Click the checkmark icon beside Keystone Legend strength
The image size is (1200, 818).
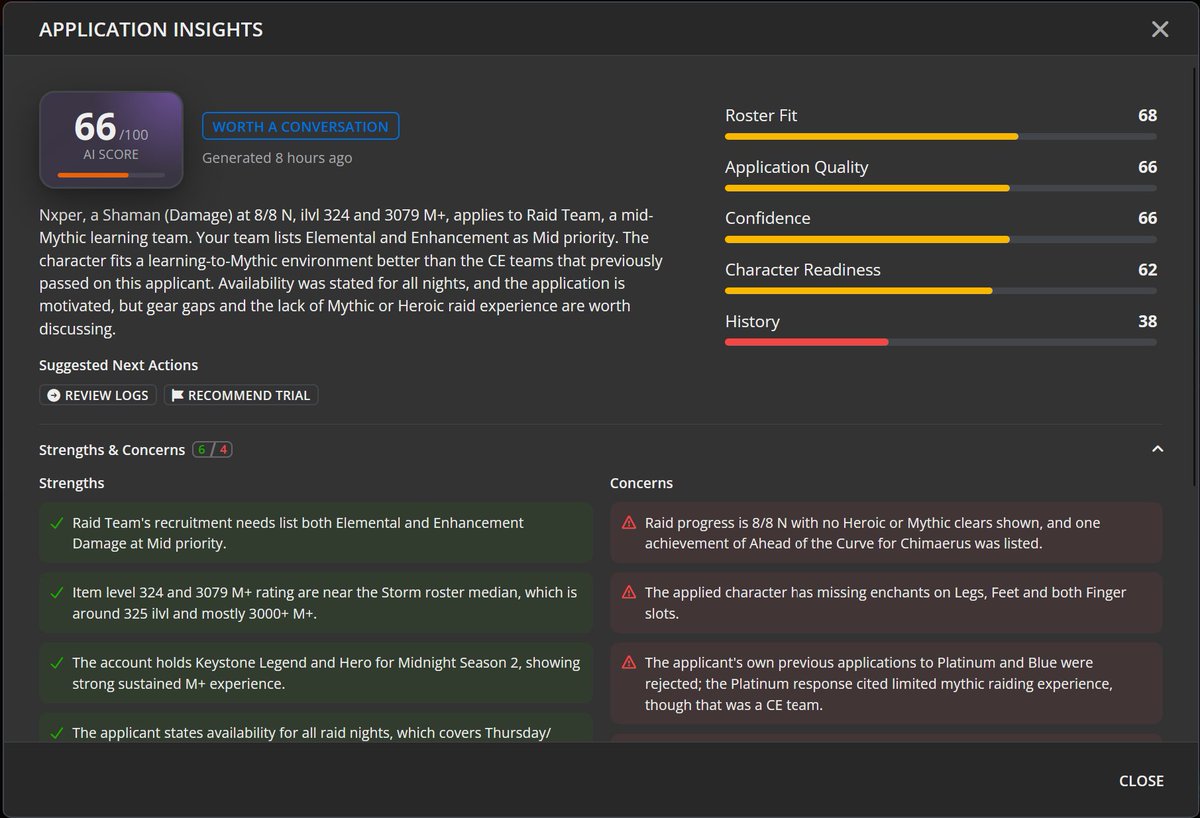pyautogui.click(x=57, y=663)
